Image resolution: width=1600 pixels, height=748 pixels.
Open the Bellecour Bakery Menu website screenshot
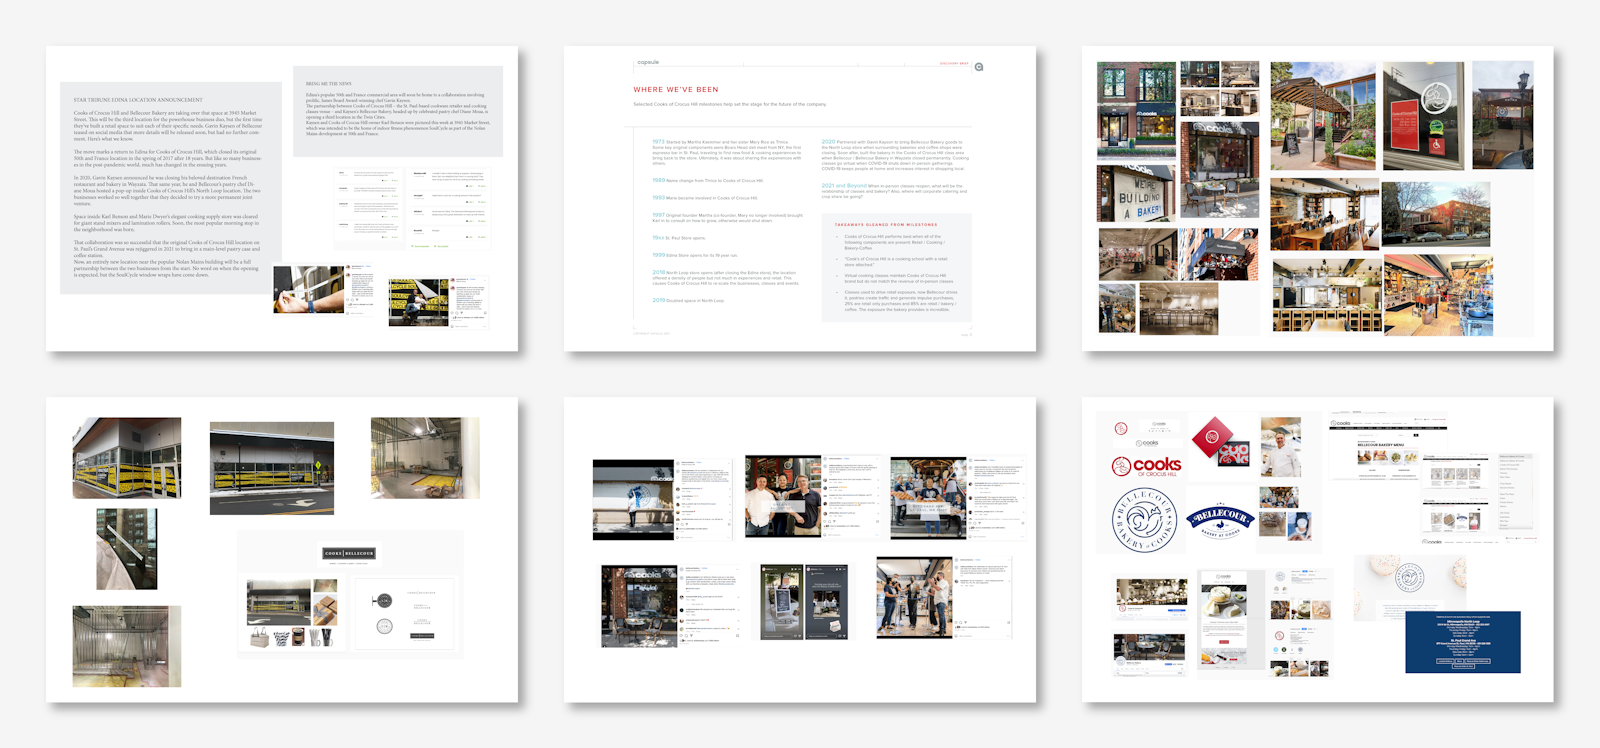[x=1387, y=448]
